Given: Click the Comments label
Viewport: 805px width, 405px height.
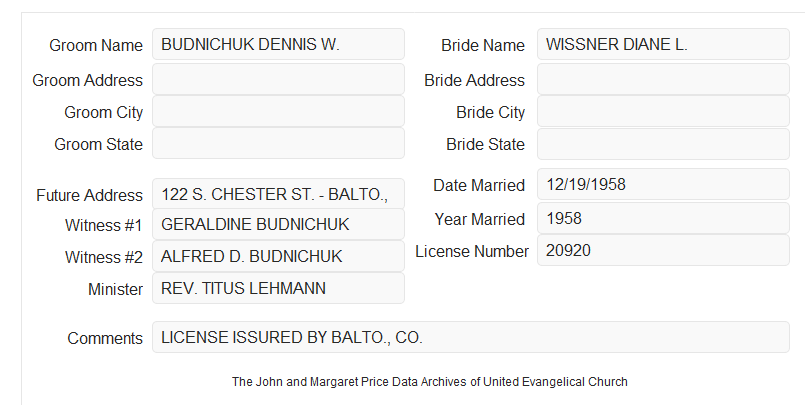Looking at the screenshot, I should coord(105,338).
